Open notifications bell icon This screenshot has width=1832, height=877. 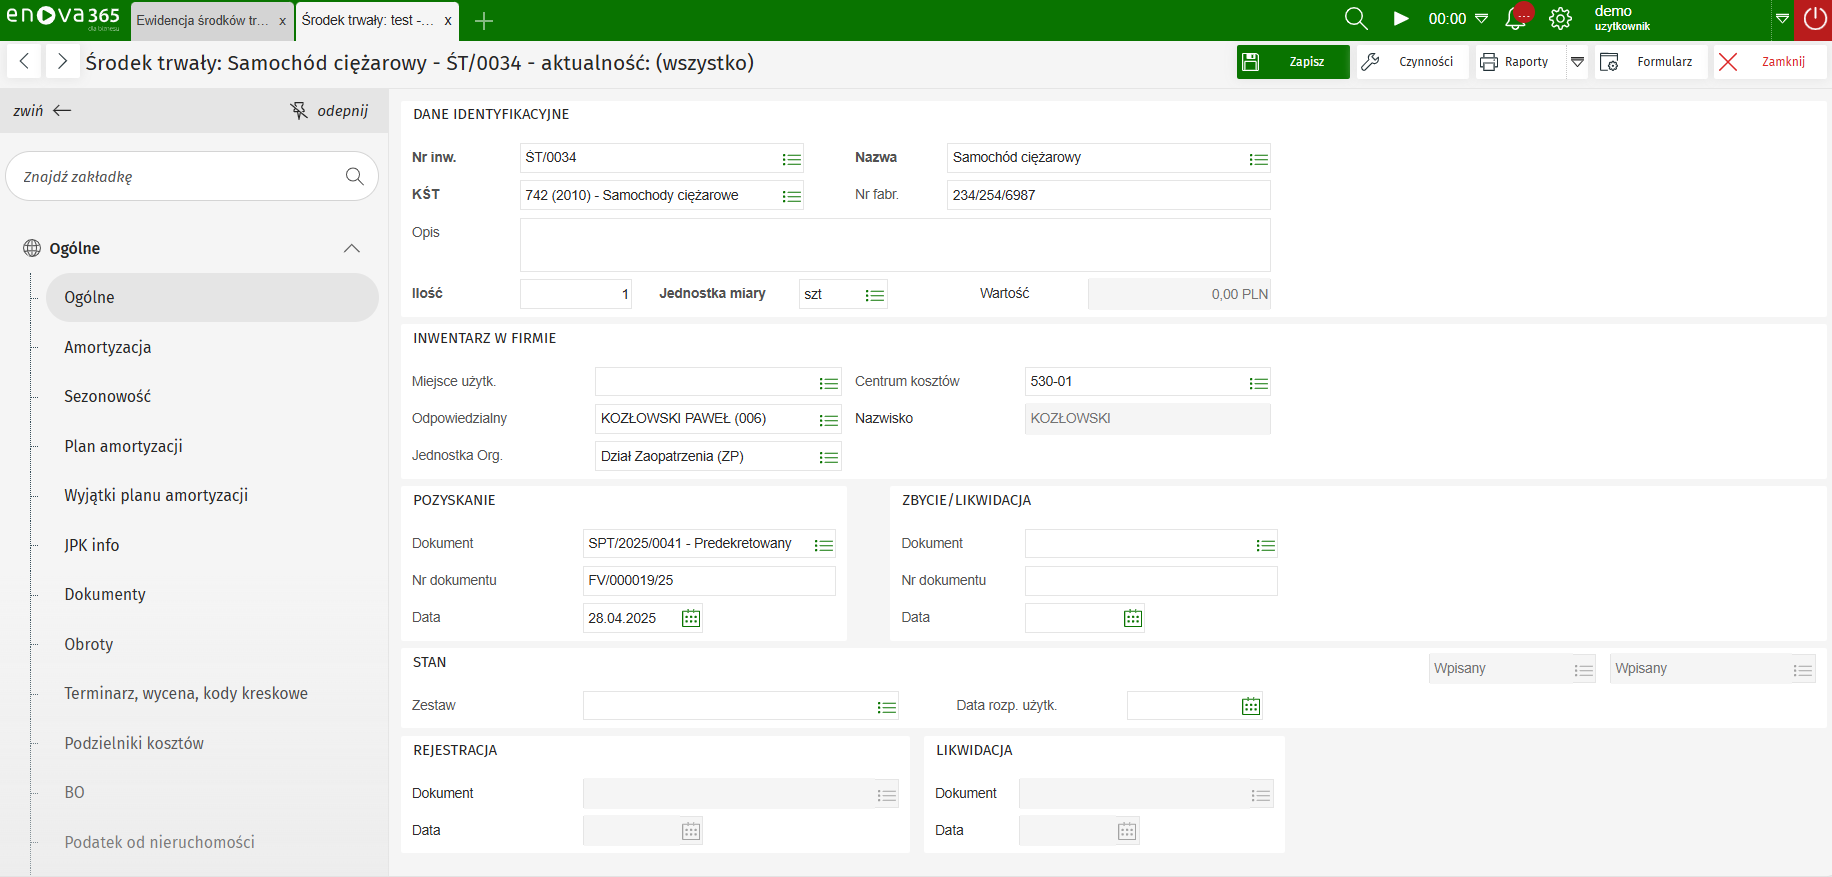[1516, 19]
